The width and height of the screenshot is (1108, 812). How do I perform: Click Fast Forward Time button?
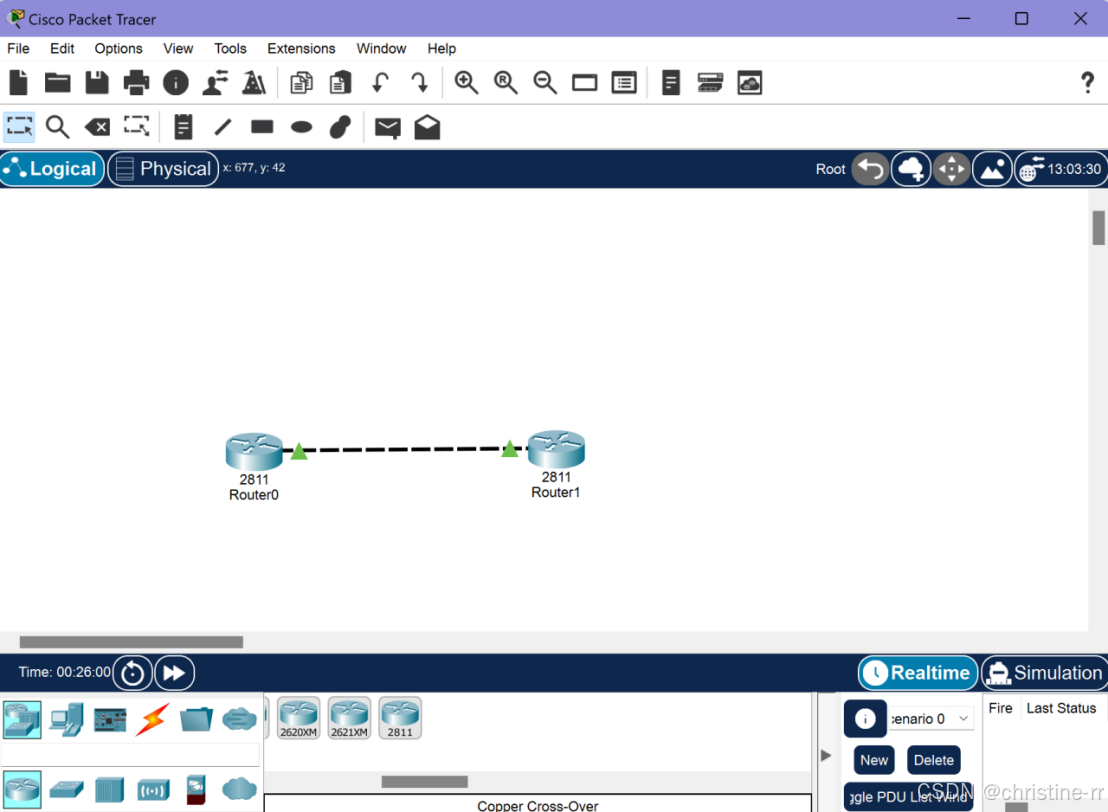point(175,673)
